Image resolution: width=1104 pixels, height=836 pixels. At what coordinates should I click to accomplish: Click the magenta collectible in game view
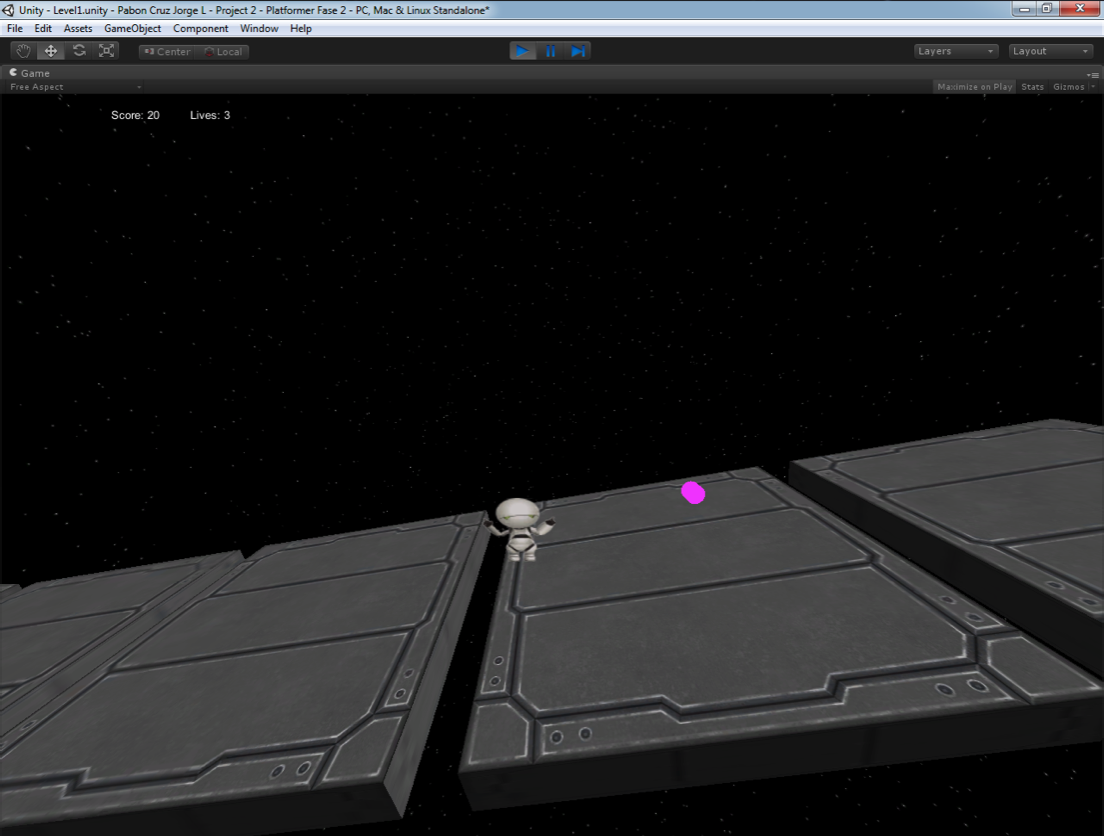tap(693, 492)
